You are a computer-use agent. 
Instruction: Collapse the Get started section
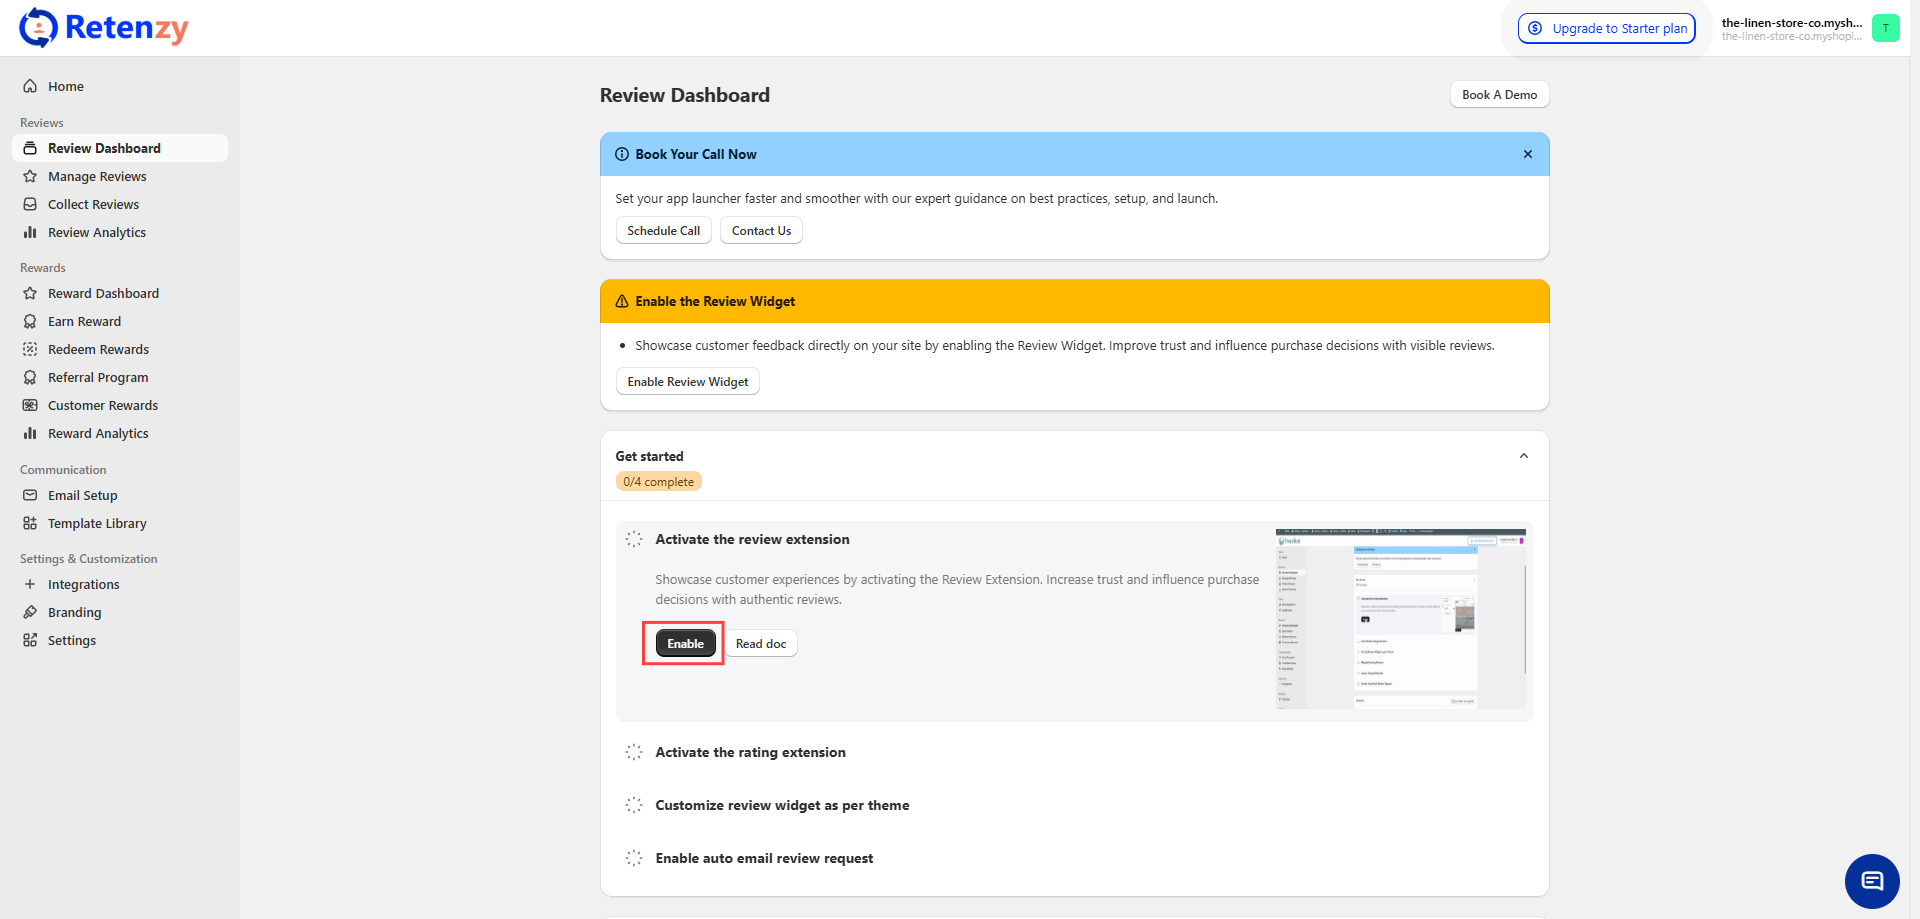coord(1523,456)
